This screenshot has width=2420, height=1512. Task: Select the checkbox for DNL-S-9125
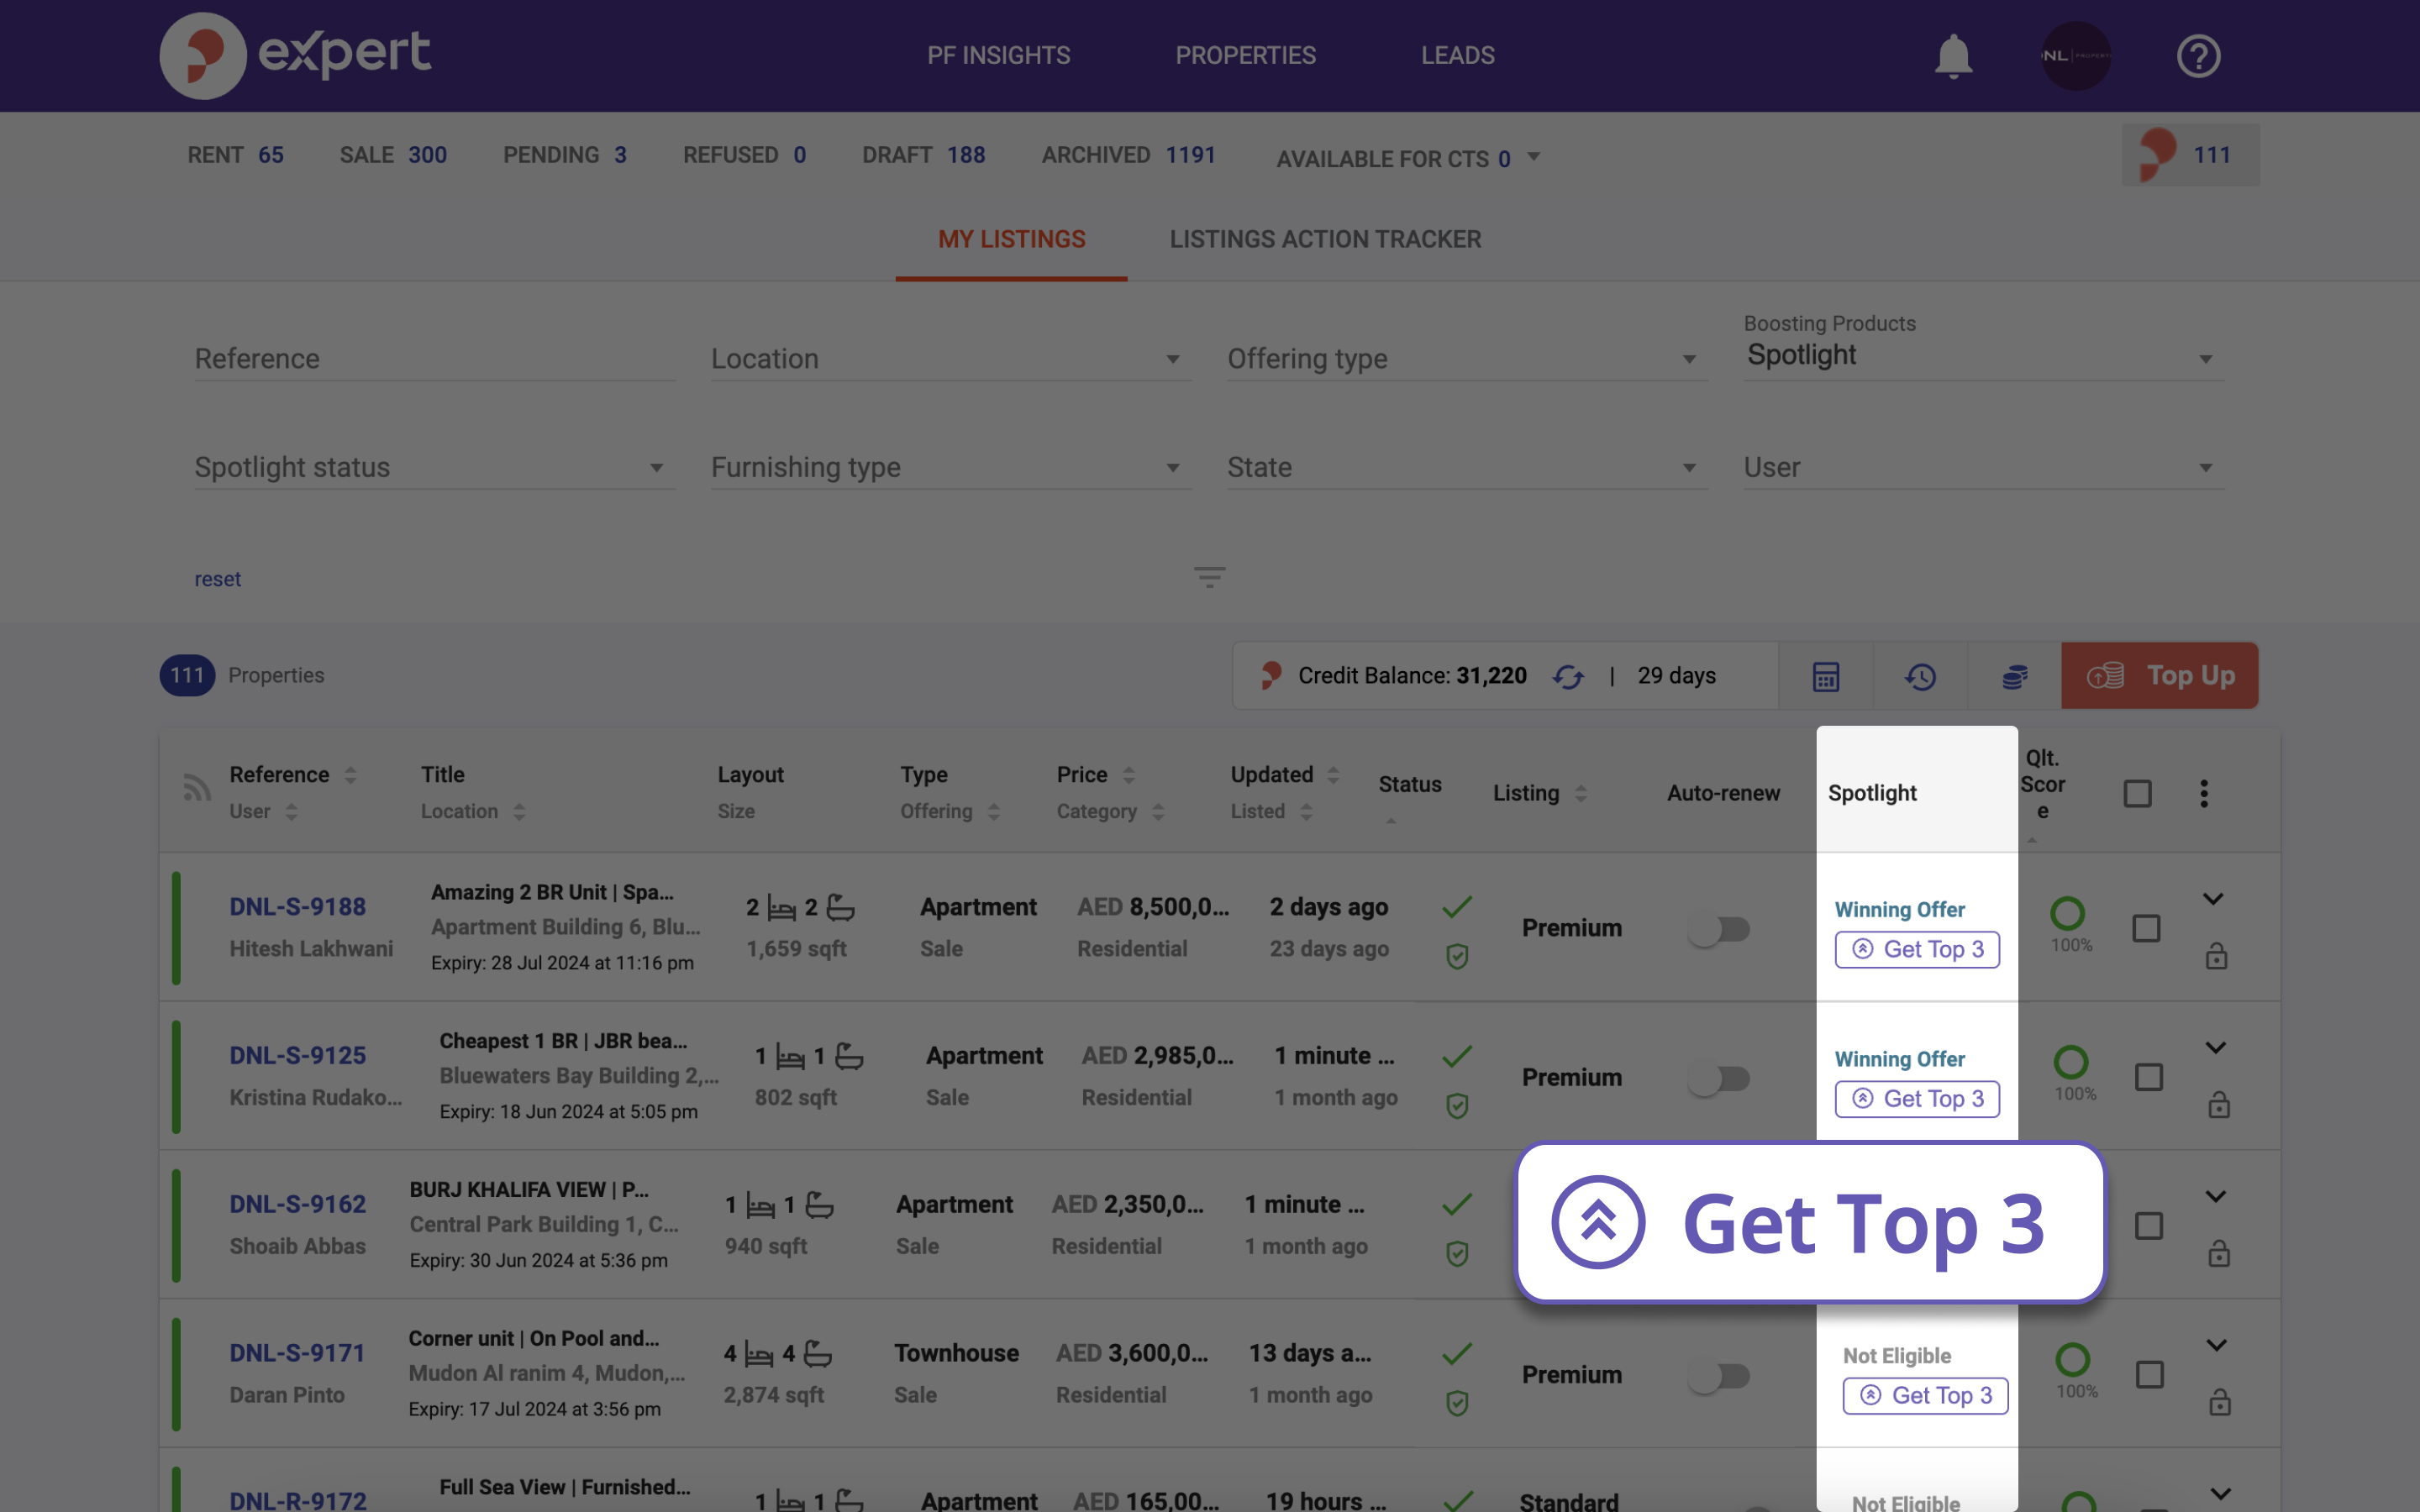[2148, 1077]
